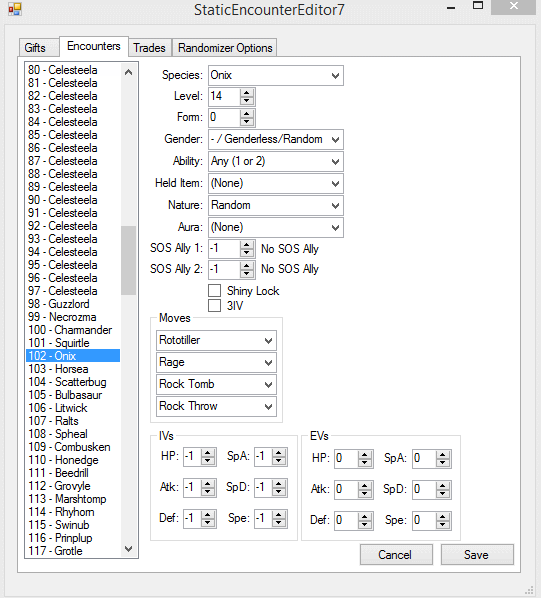Select 114 - Rhyhorn in the list

tap(73, 512)
